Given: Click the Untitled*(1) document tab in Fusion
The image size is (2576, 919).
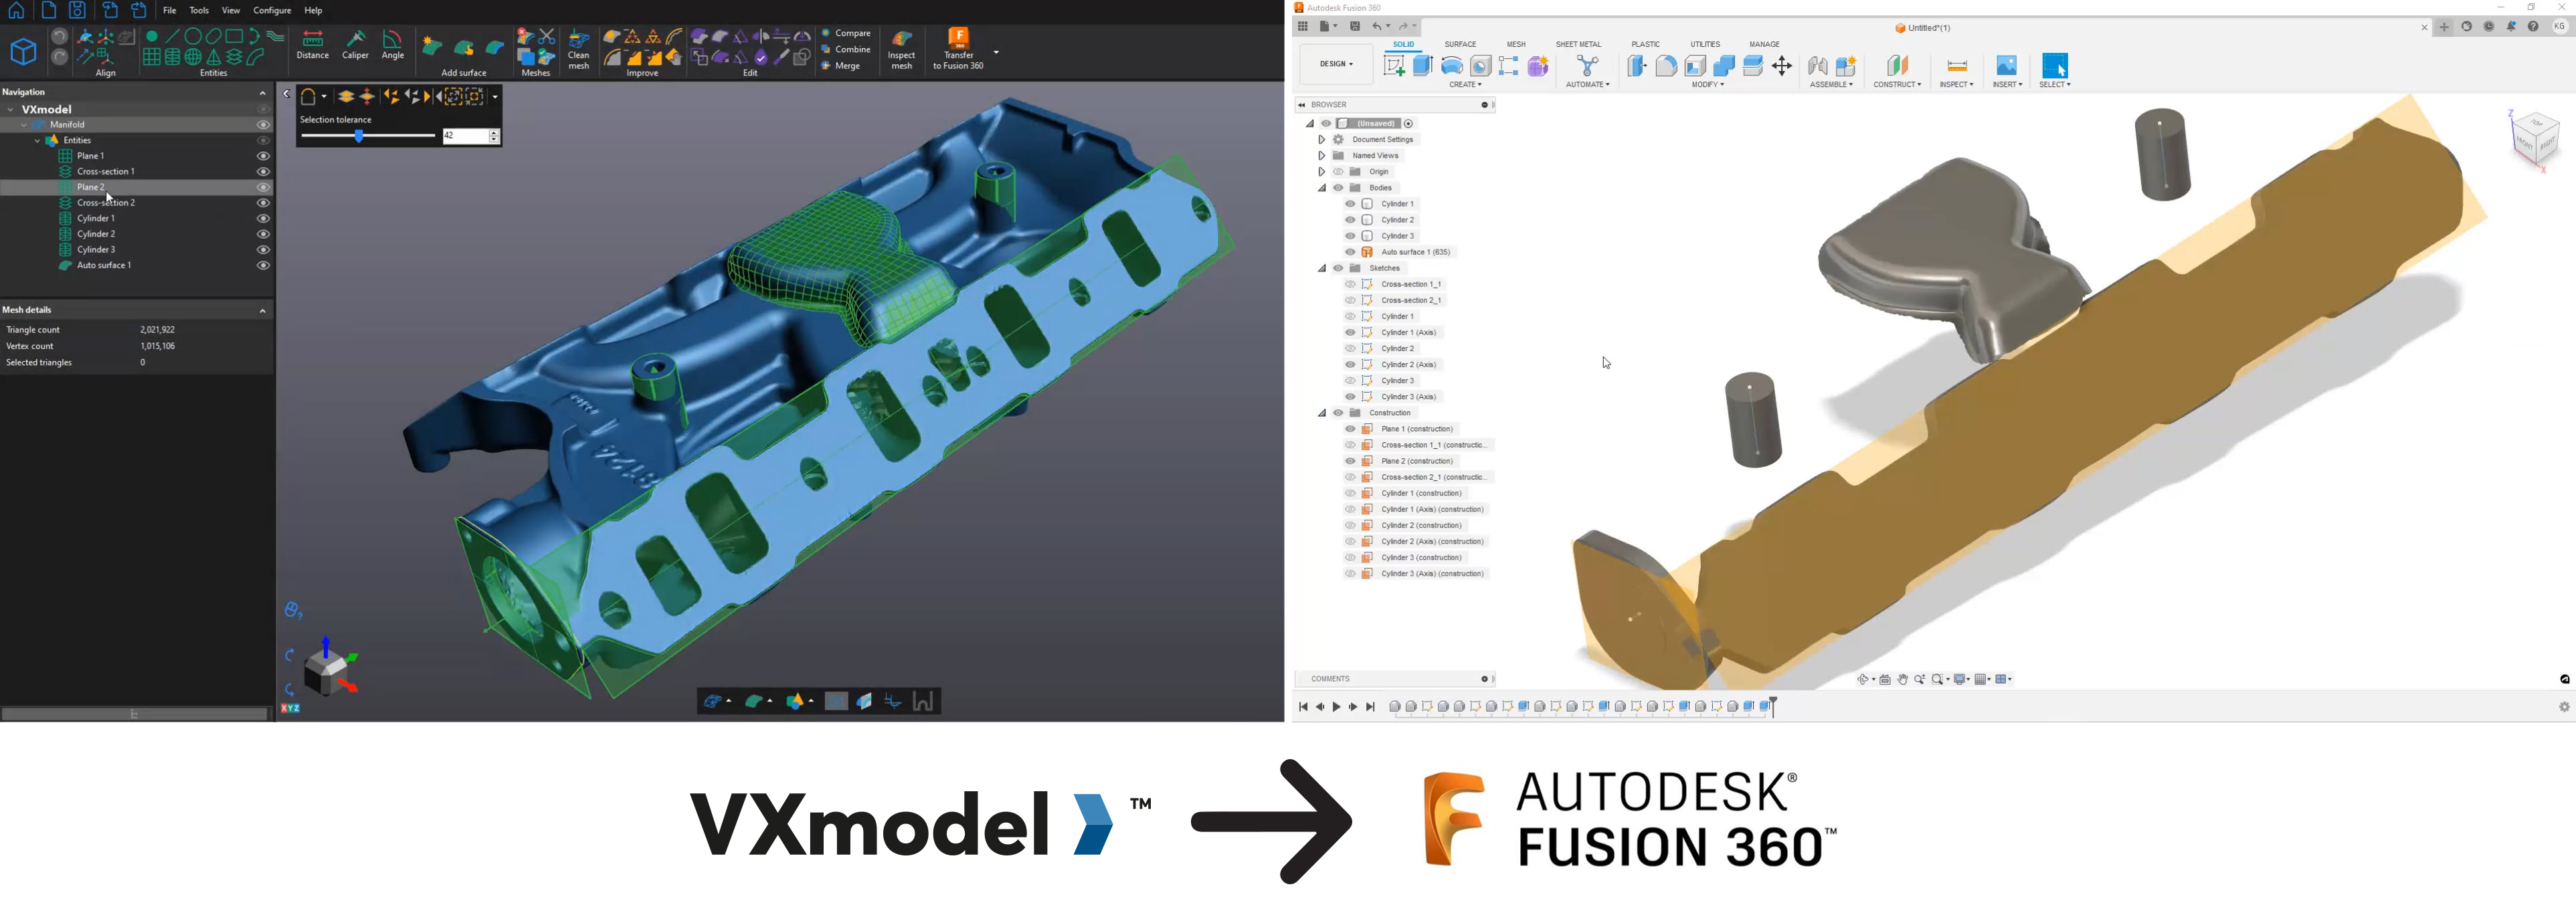Looking at the screenshot, I should [1922, 28].
